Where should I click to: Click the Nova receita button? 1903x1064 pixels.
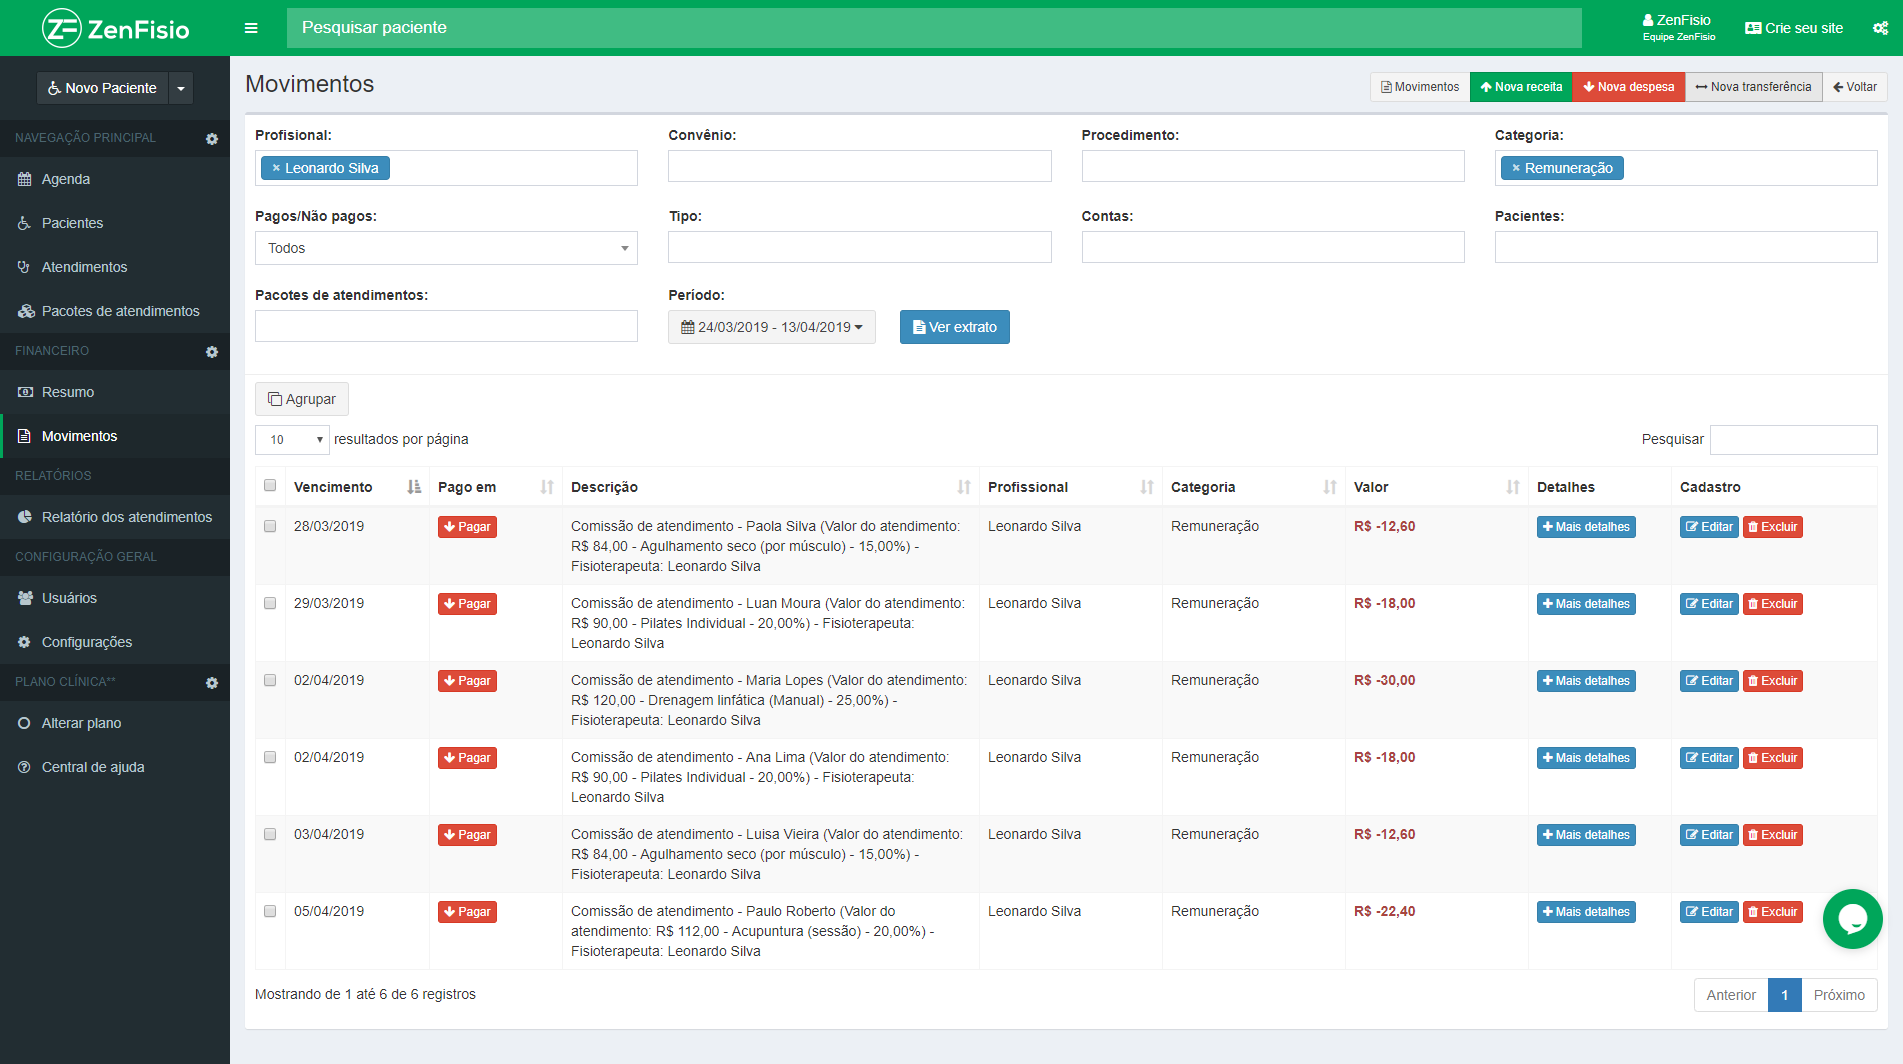click(x=1520, y=87)
